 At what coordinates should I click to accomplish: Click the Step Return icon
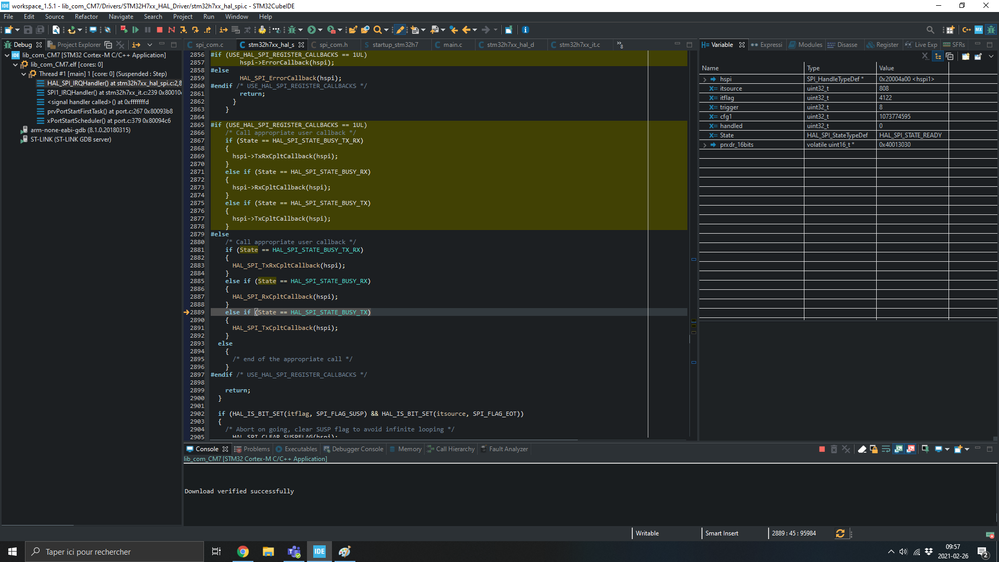pyautogui.click(x=207, y=30)
